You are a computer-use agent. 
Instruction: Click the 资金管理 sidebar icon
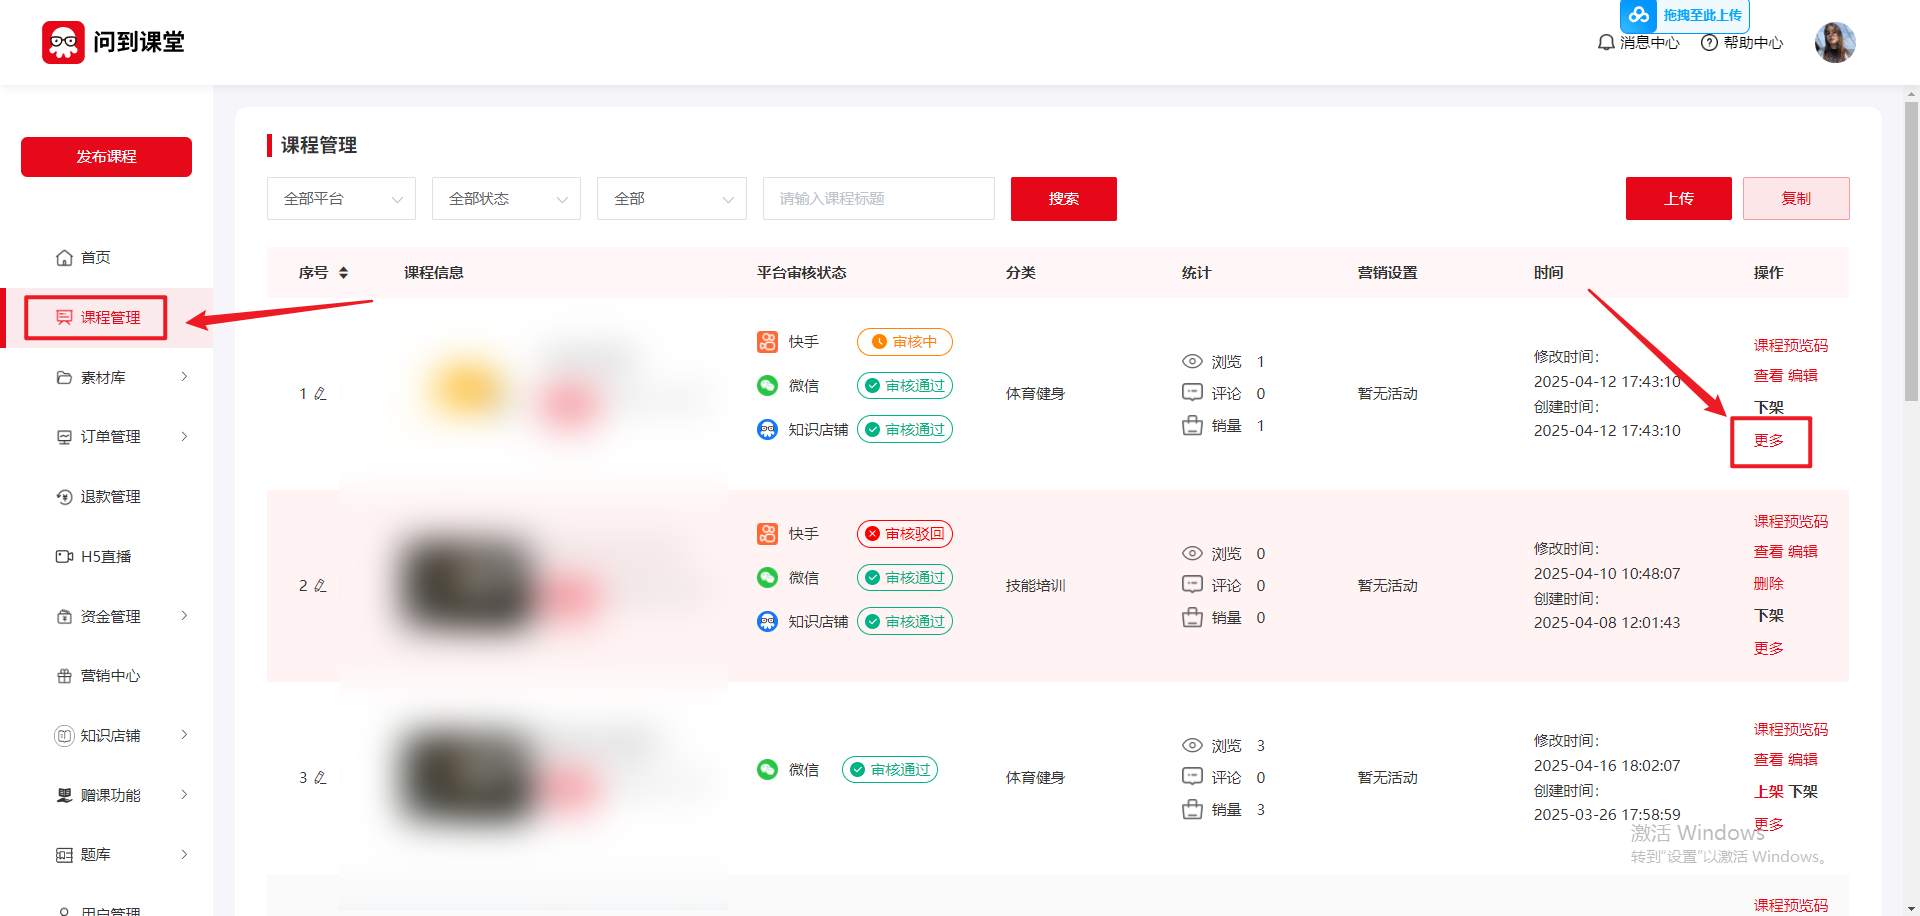click(64, 616)
